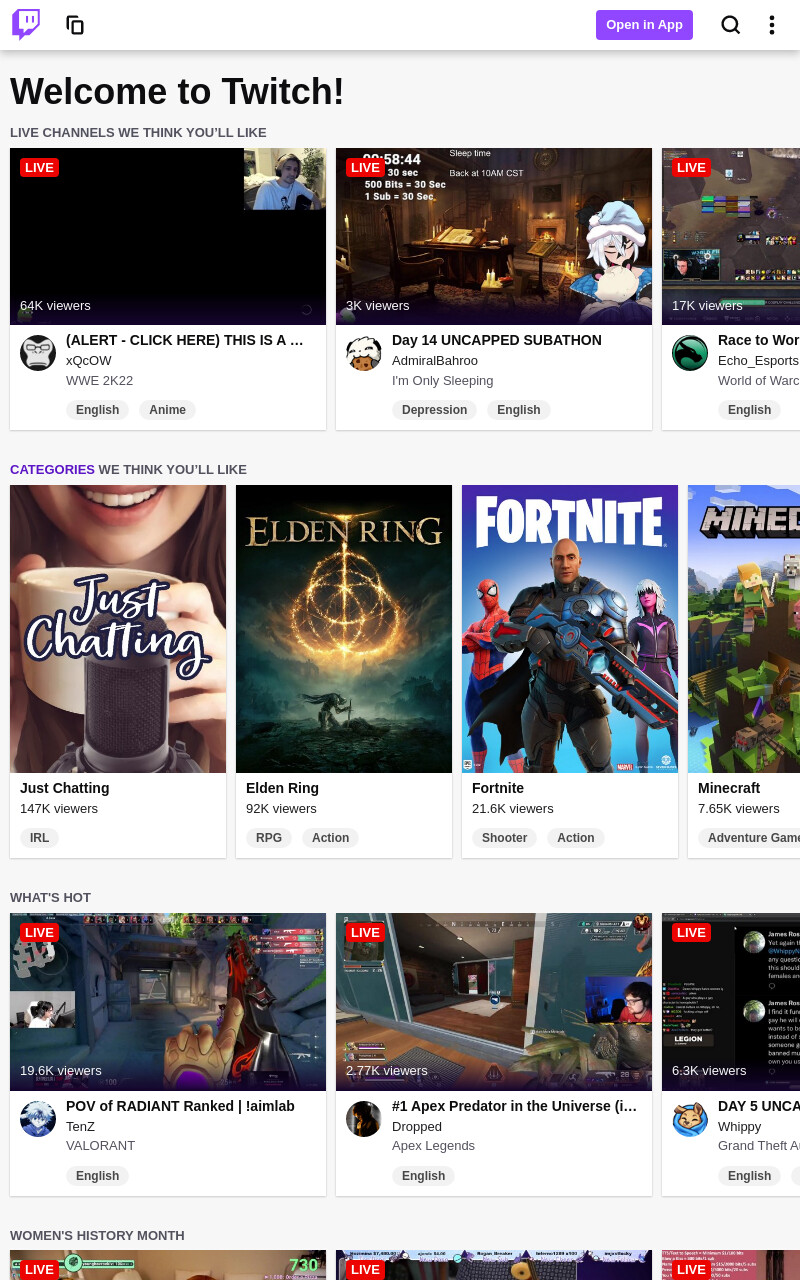Image resolution: width=800 pixels, height=1280 pixels.
Task: Open the search magnifier icon
Action: [731, 25]
